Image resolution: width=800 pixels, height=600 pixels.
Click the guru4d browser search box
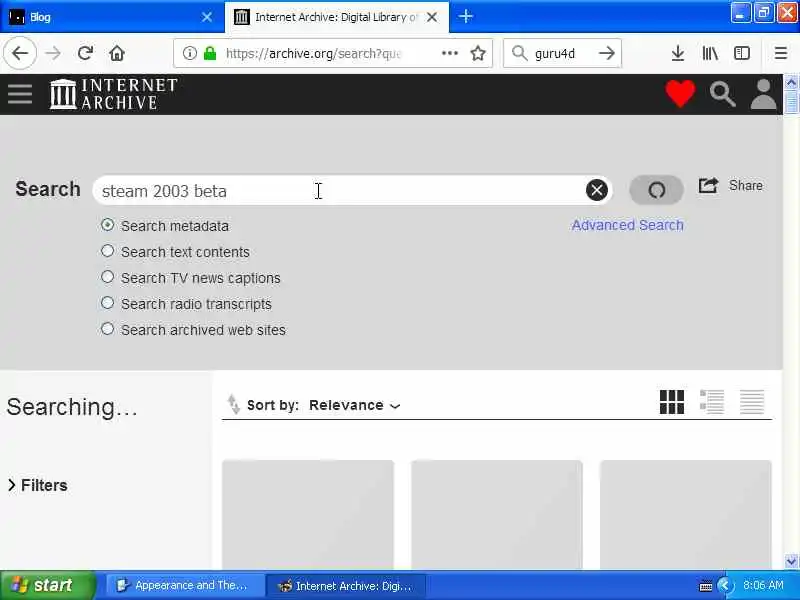(562, 53)
